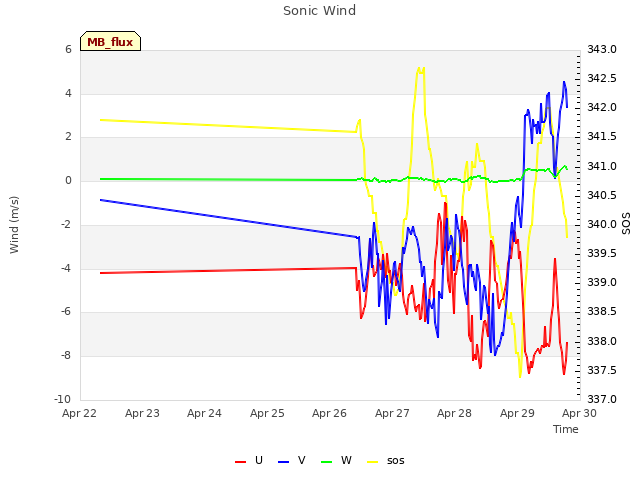Toggle the U series legend entry
This screenshot has height=480, width=640.
click(x=249, y=460)
